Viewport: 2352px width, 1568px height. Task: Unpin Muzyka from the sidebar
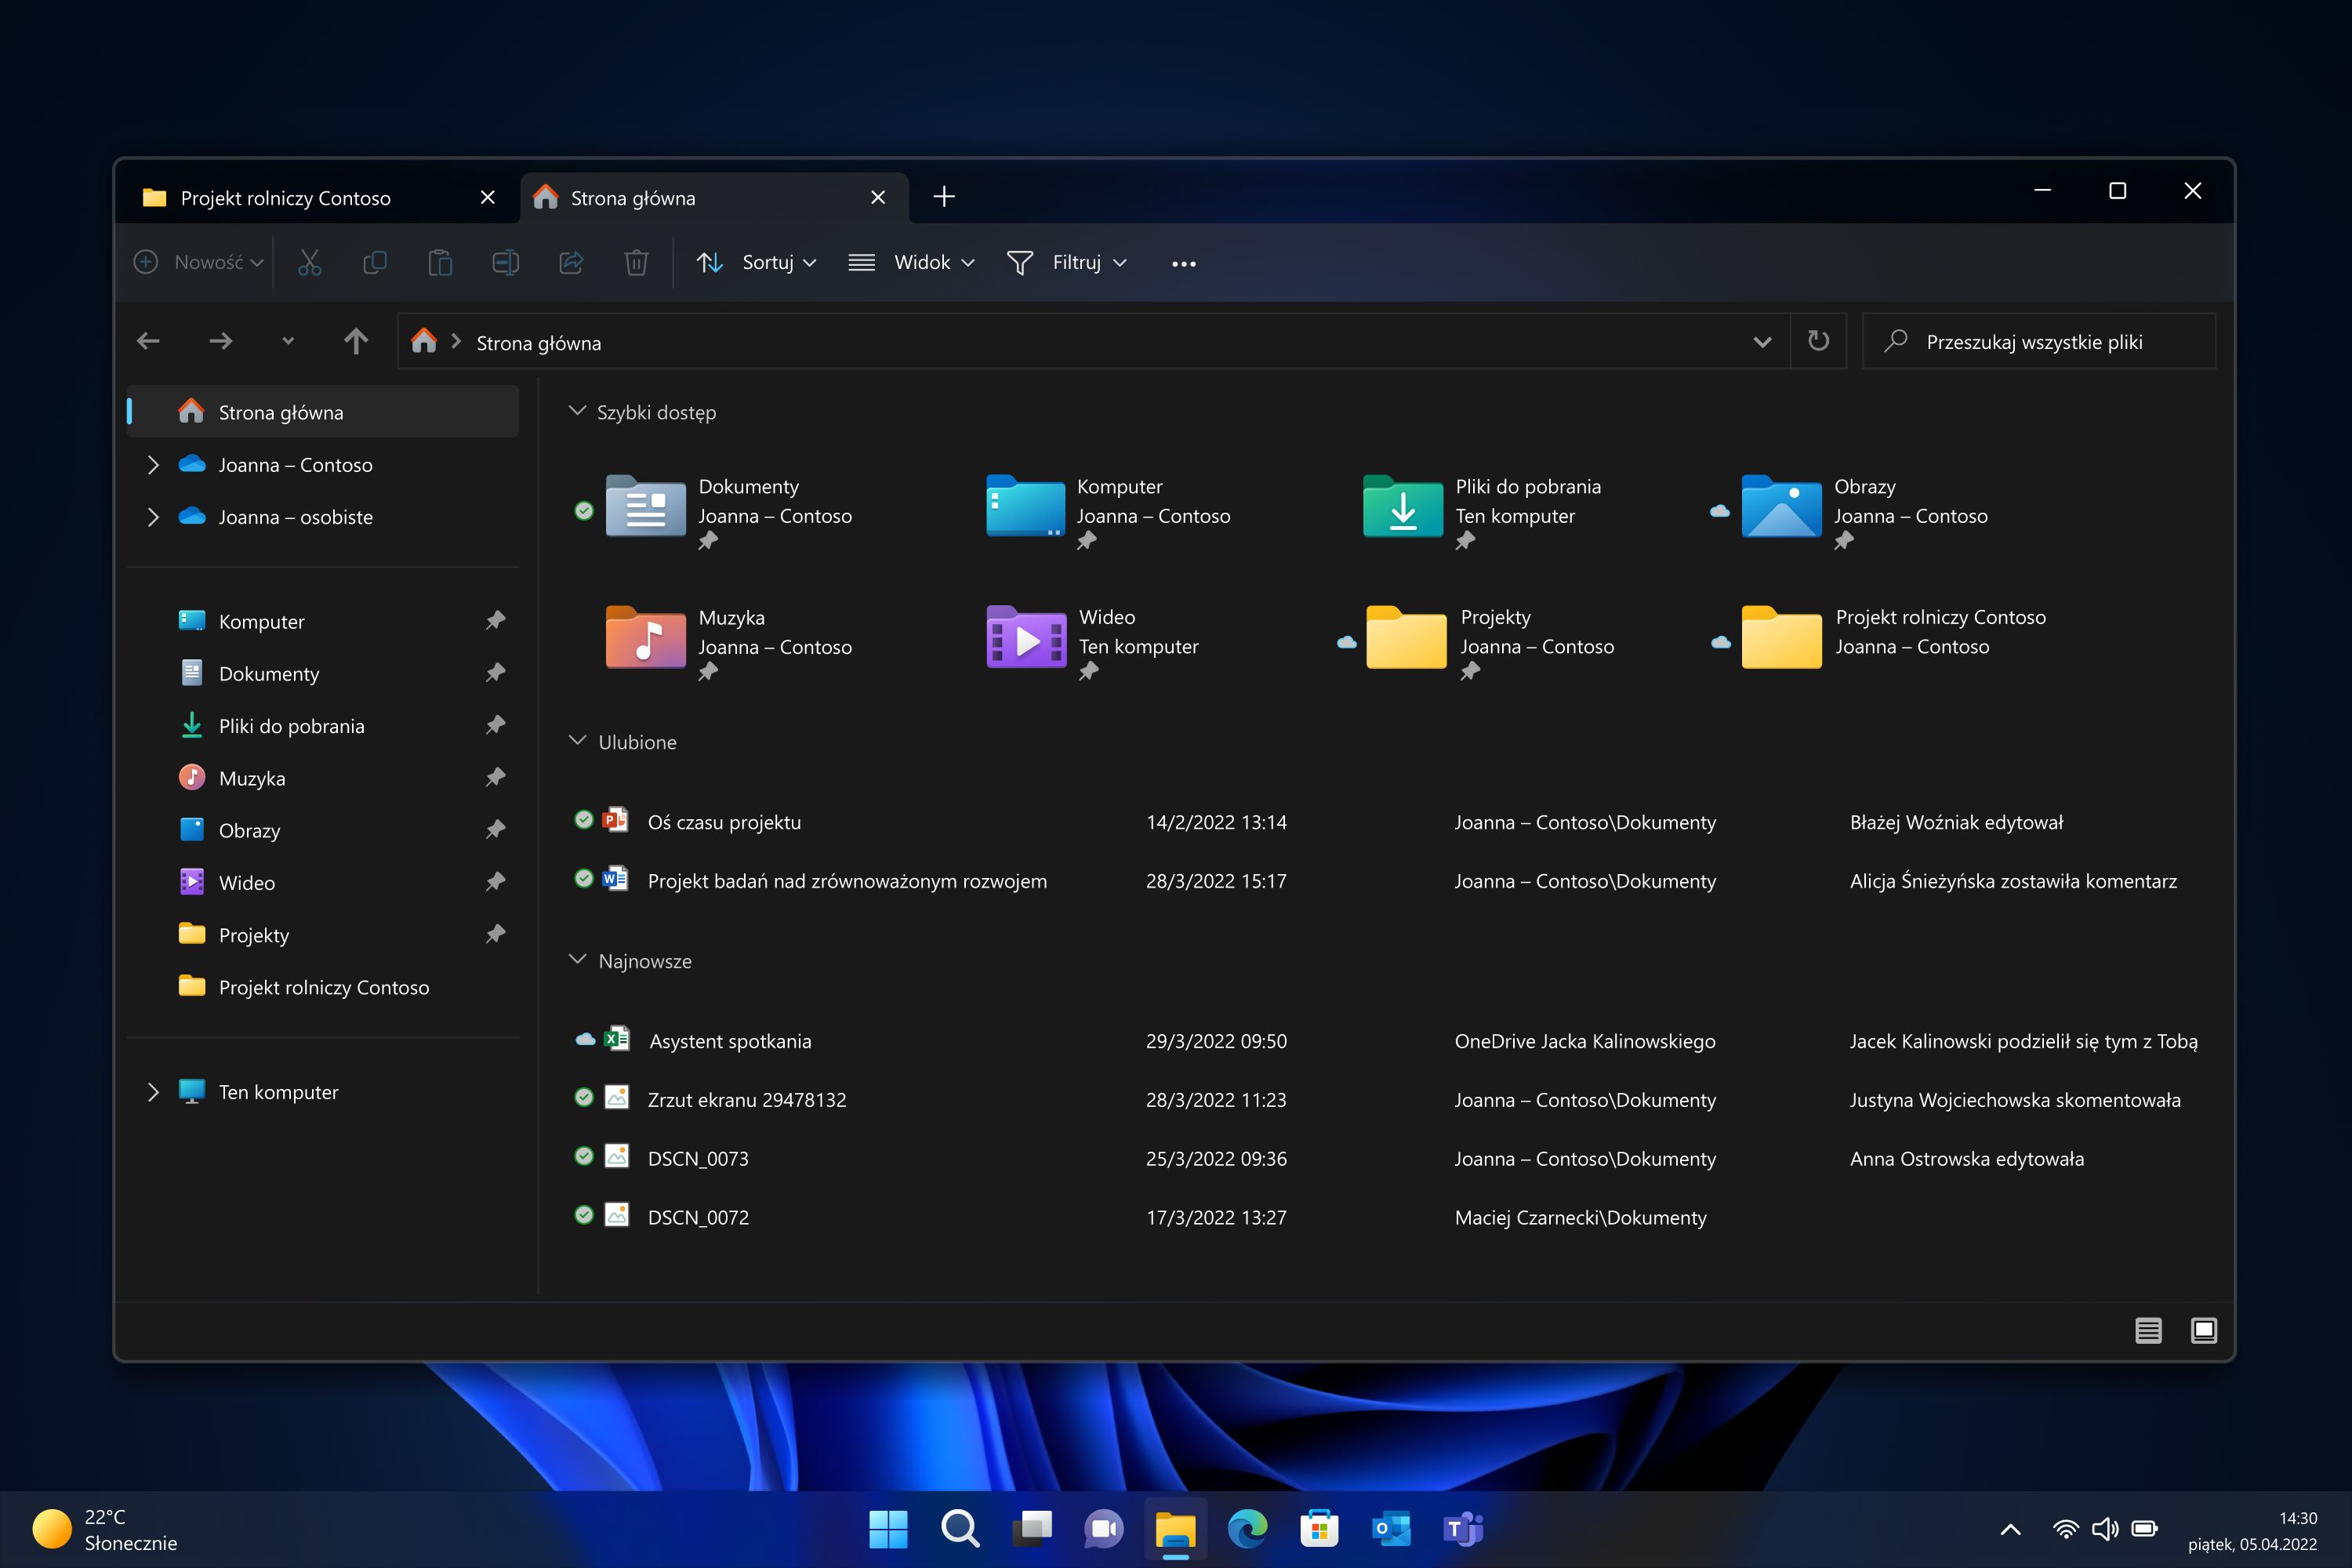click(x=495, y=777)
